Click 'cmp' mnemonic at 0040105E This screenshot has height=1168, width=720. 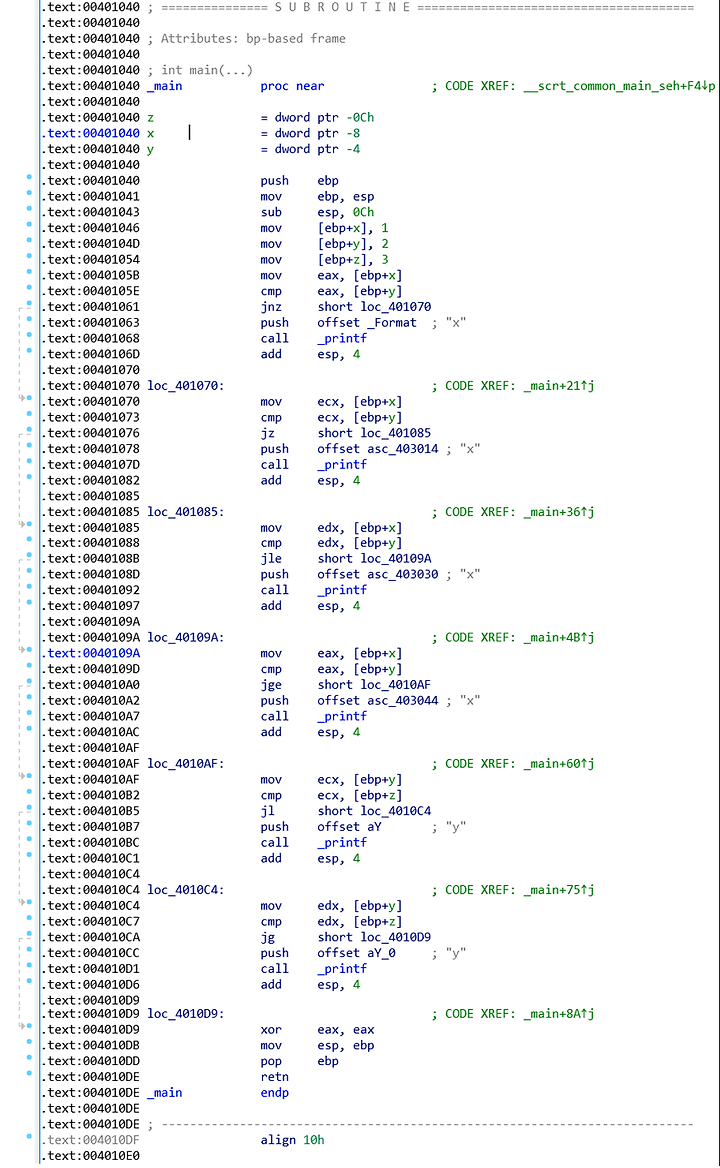[271, 291]
